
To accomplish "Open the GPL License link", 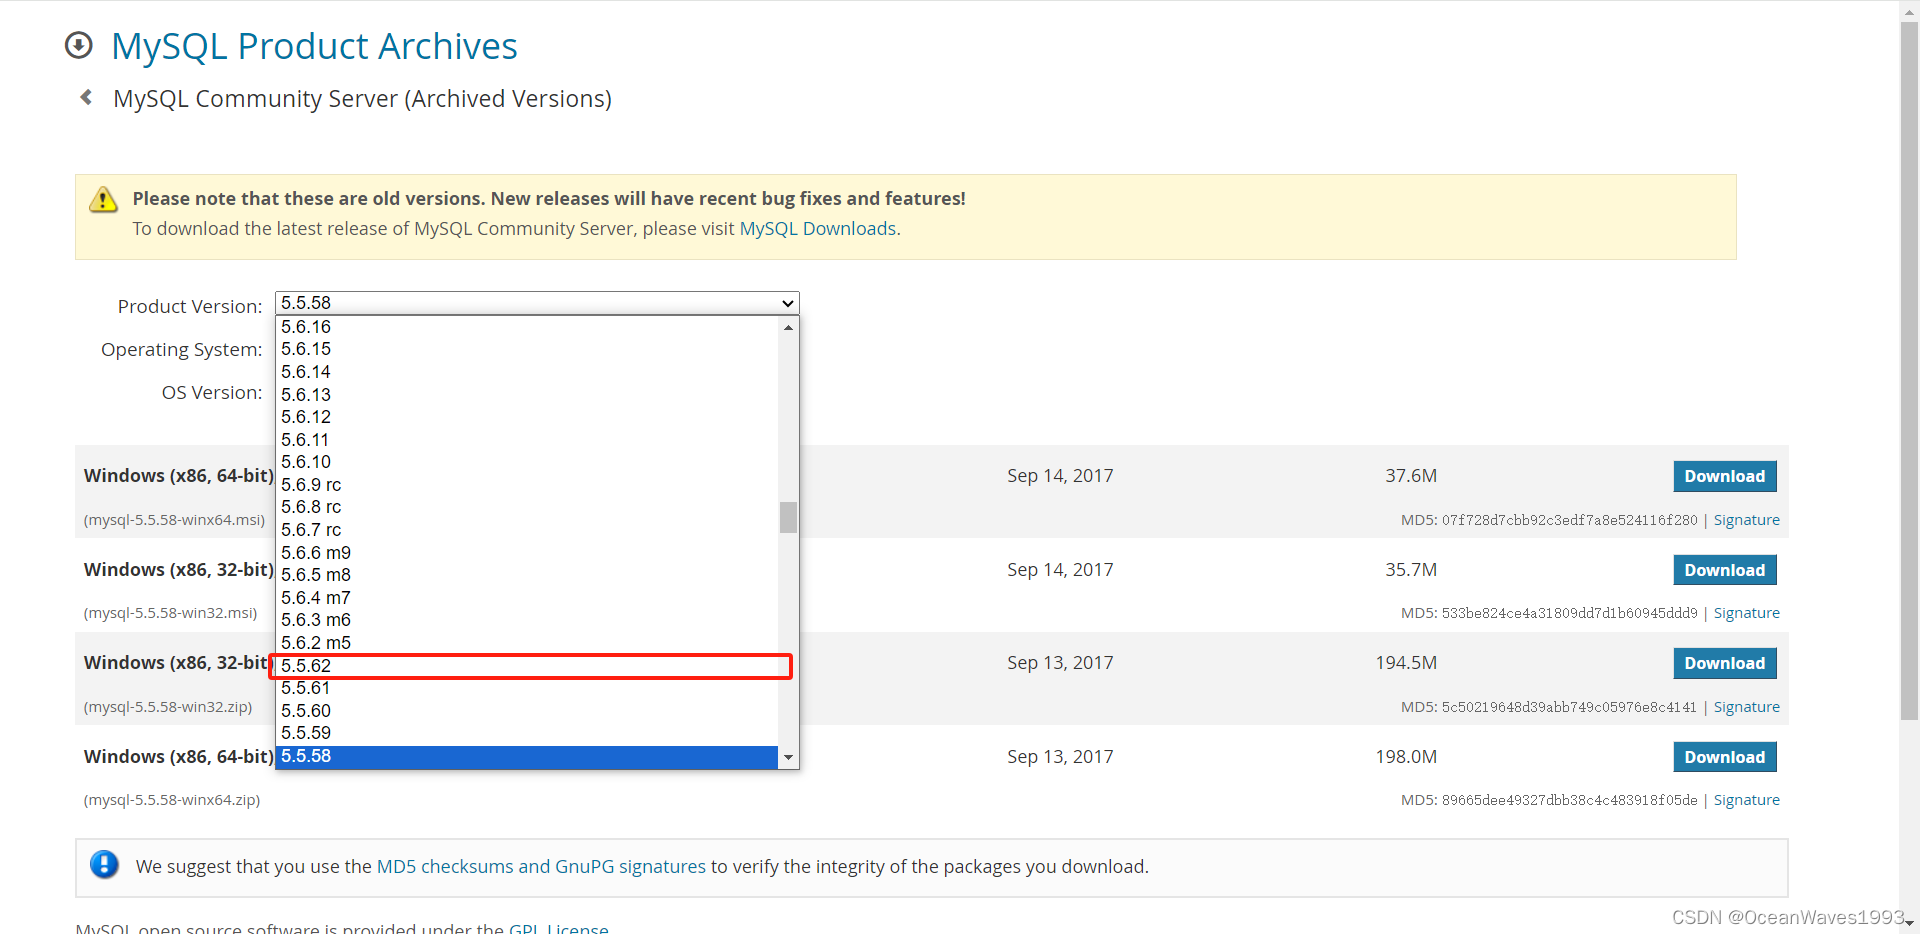I will 558,928.
